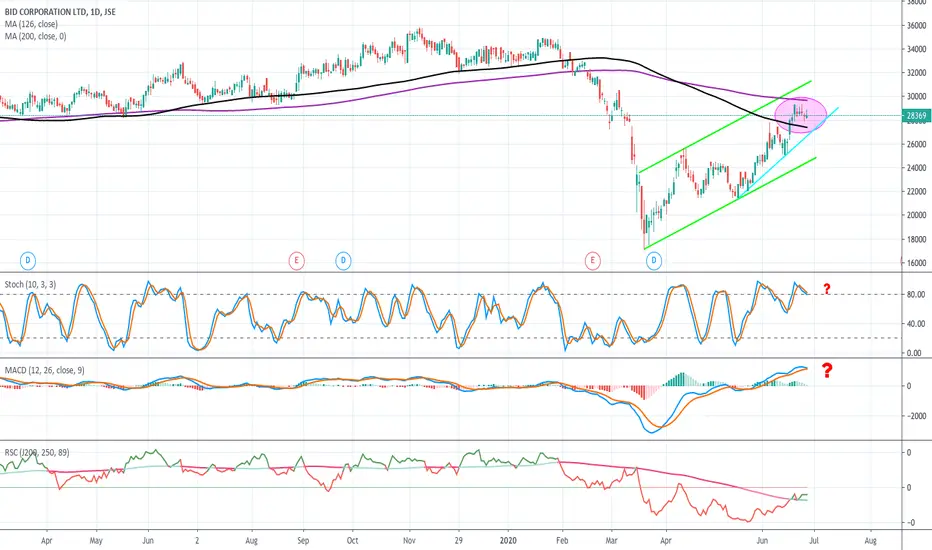The width and height of the screenshot is (932, 550).
Task: Click the 0.00 level on Stoch axis
Action: 916,353
